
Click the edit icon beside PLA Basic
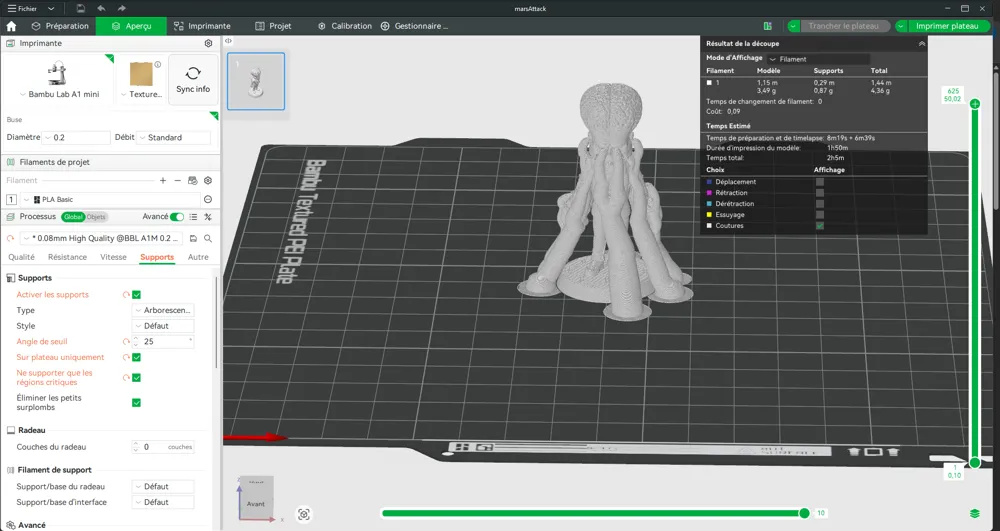(x=208, y=200)
